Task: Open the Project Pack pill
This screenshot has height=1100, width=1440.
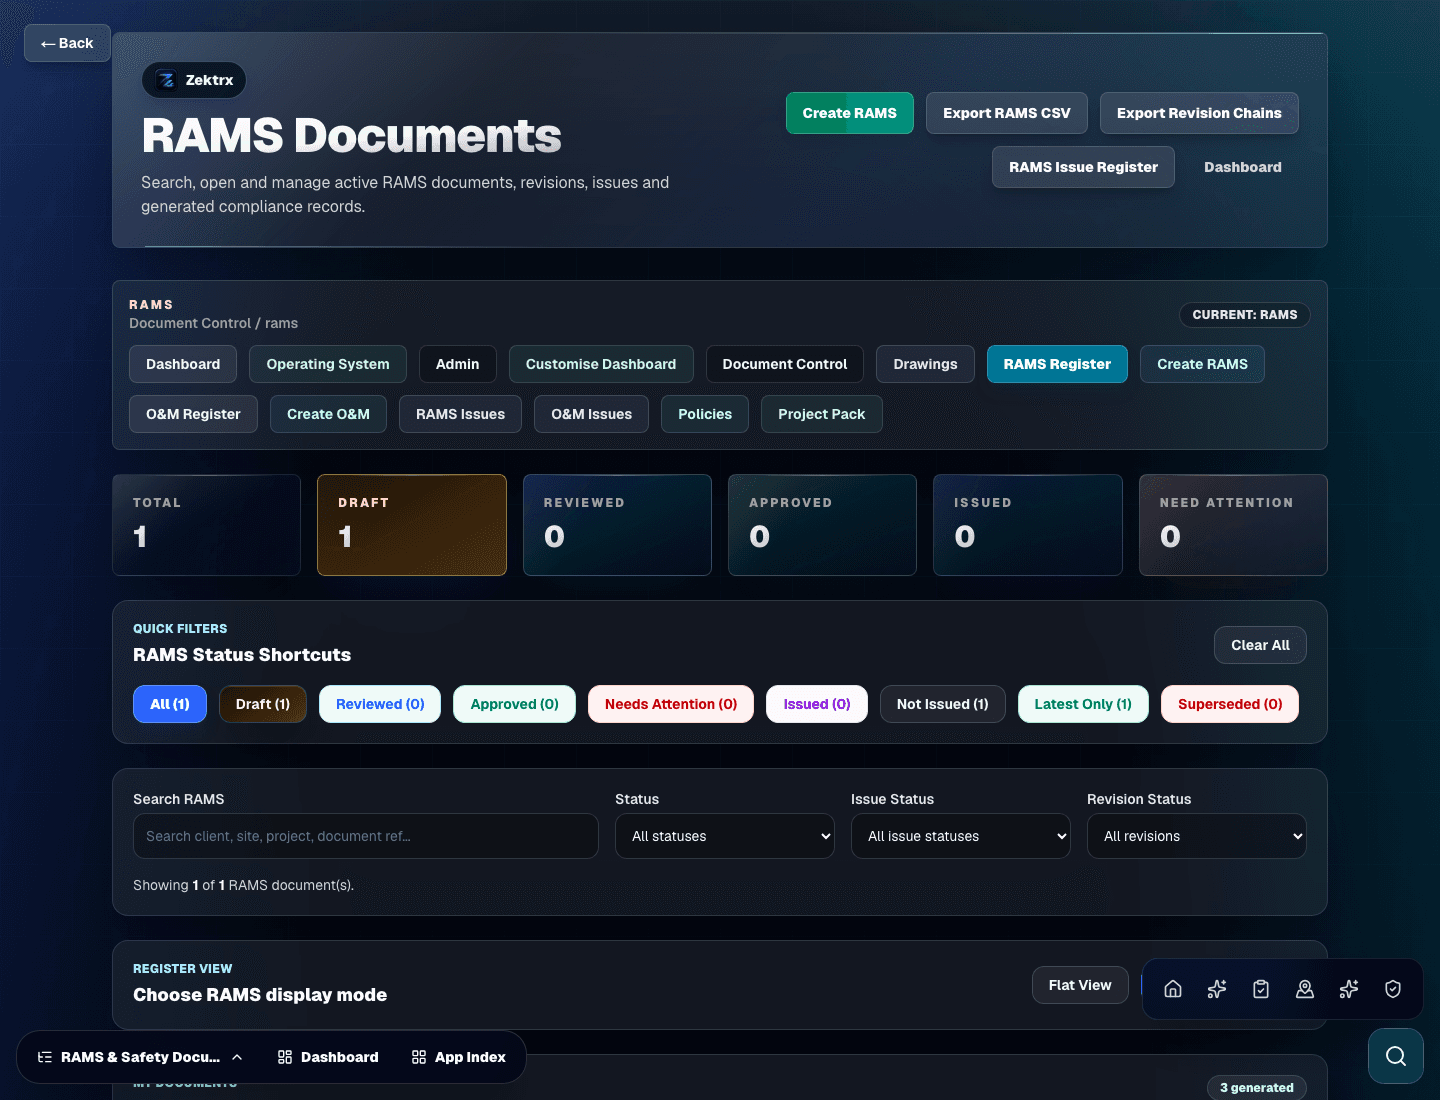Action: pyautogui.click(x=822, y=414)
